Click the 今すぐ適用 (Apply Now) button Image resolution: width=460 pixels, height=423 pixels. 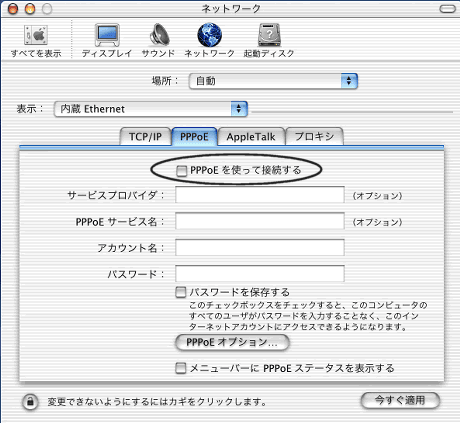coord(400,400)
